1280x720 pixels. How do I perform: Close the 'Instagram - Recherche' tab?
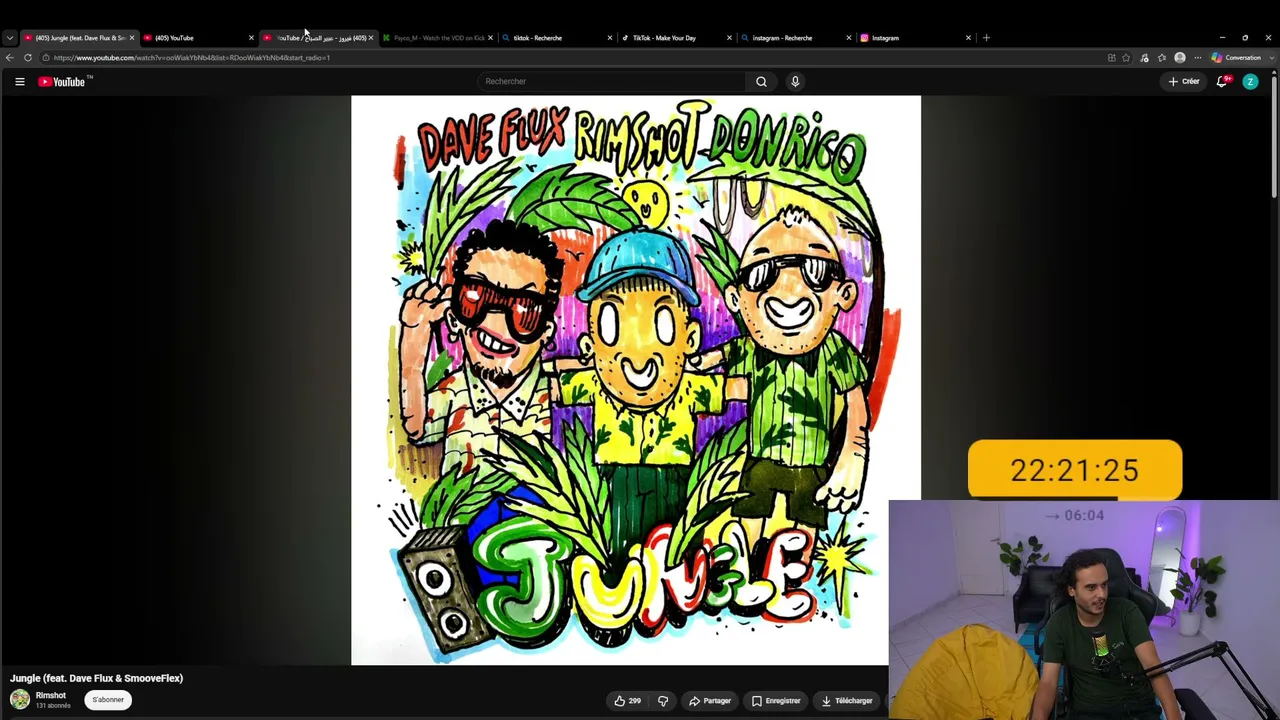tap(849, 38)
